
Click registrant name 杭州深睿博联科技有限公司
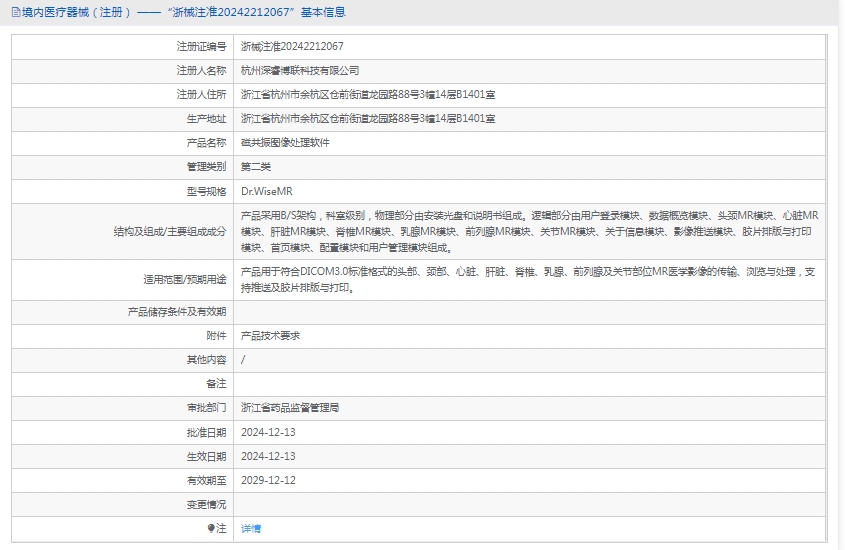tap(300, 71)
